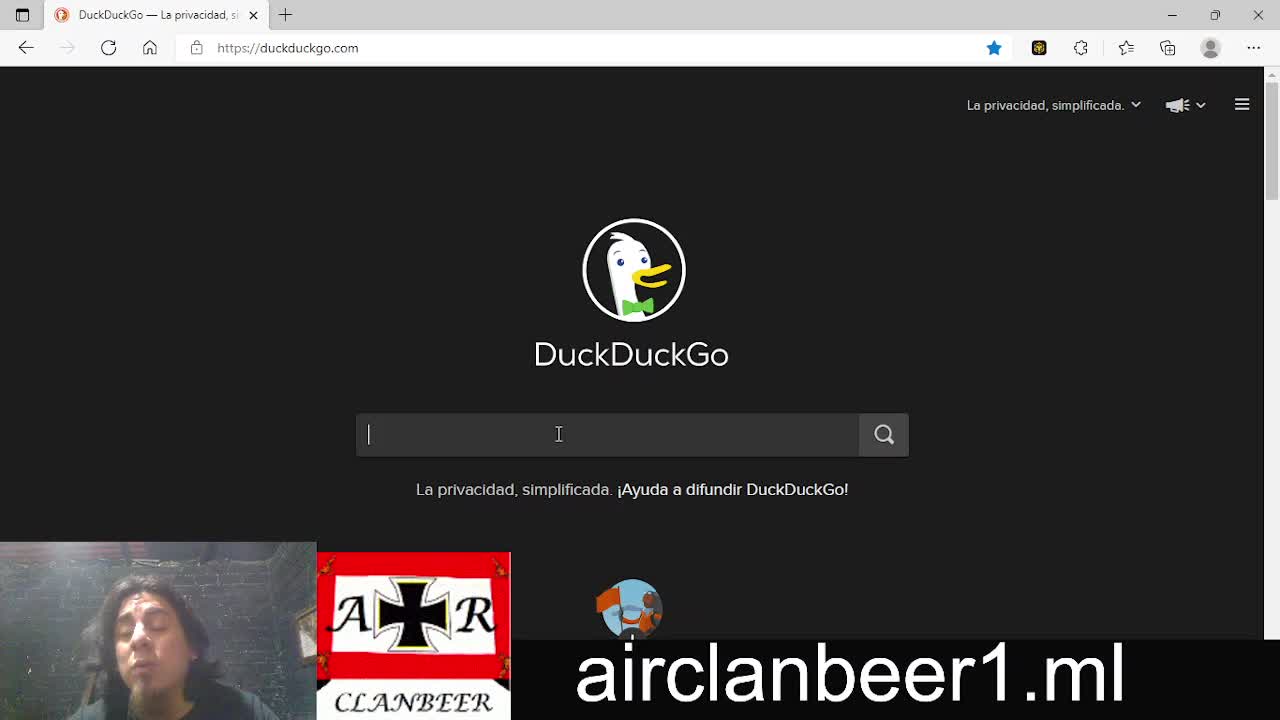Expand 'La privacidad, simplificada.' dropdown

(x=1053, y=105)
